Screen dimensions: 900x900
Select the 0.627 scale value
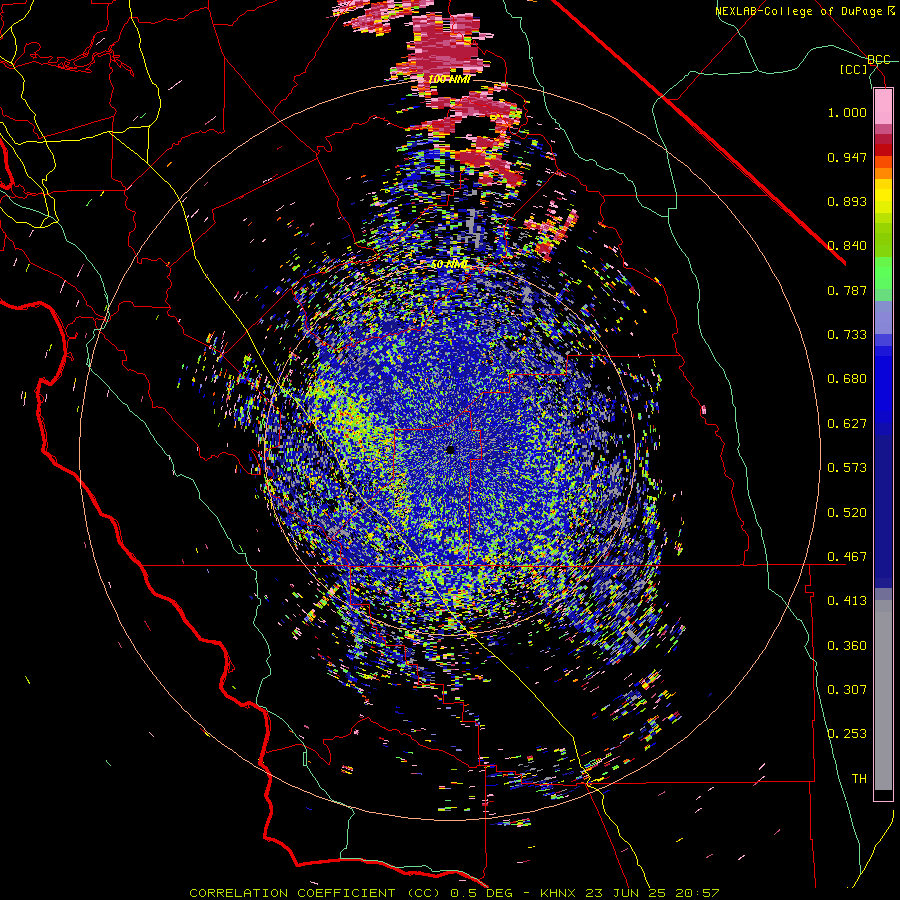point(847,424)
